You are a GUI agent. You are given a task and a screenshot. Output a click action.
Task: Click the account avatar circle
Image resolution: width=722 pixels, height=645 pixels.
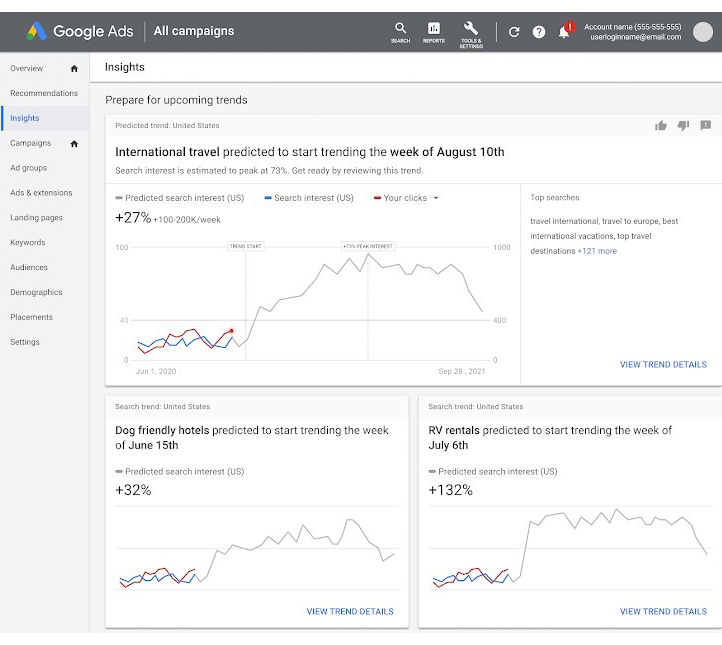[703, 32]
